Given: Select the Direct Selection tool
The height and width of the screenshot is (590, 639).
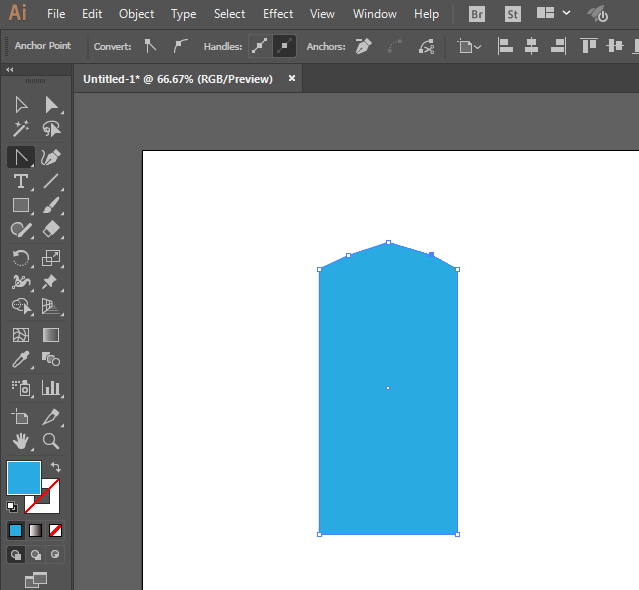Looking at the screenshot, I should [51, 105].
